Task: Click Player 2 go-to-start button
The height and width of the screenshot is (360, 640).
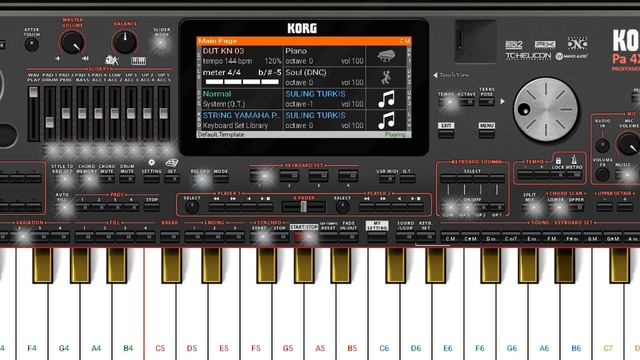Action: [400, 207]
